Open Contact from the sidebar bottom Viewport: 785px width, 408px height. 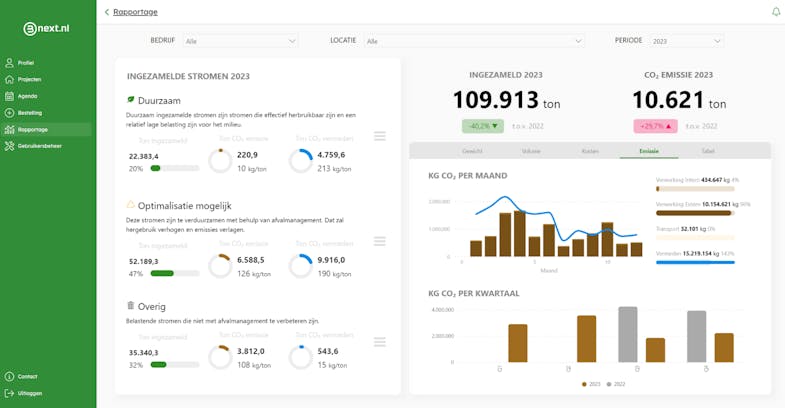[22, 376]
